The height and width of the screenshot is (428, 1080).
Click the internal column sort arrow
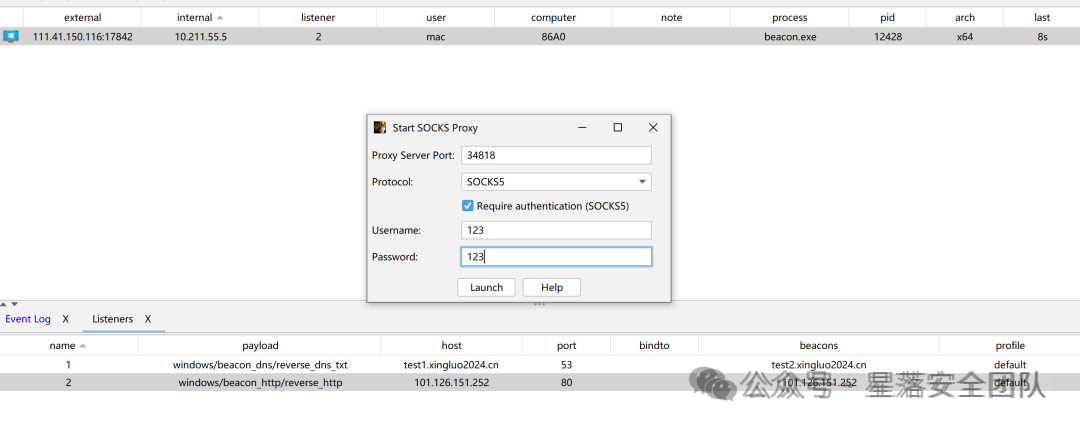point(220,17)
